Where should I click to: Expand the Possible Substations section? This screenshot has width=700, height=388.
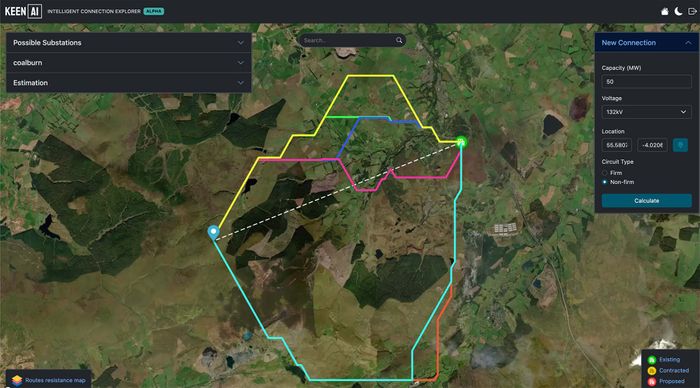point(129,42)
